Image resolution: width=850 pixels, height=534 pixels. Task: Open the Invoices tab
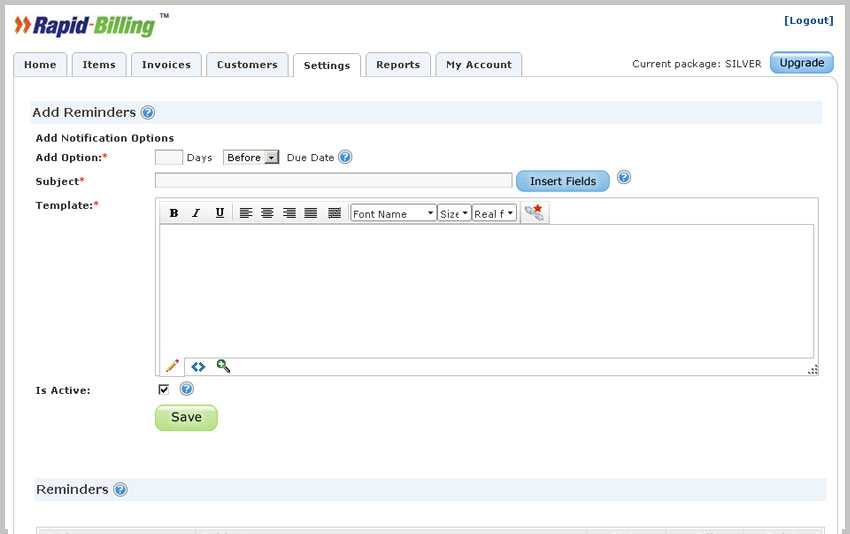pos(166,65)
